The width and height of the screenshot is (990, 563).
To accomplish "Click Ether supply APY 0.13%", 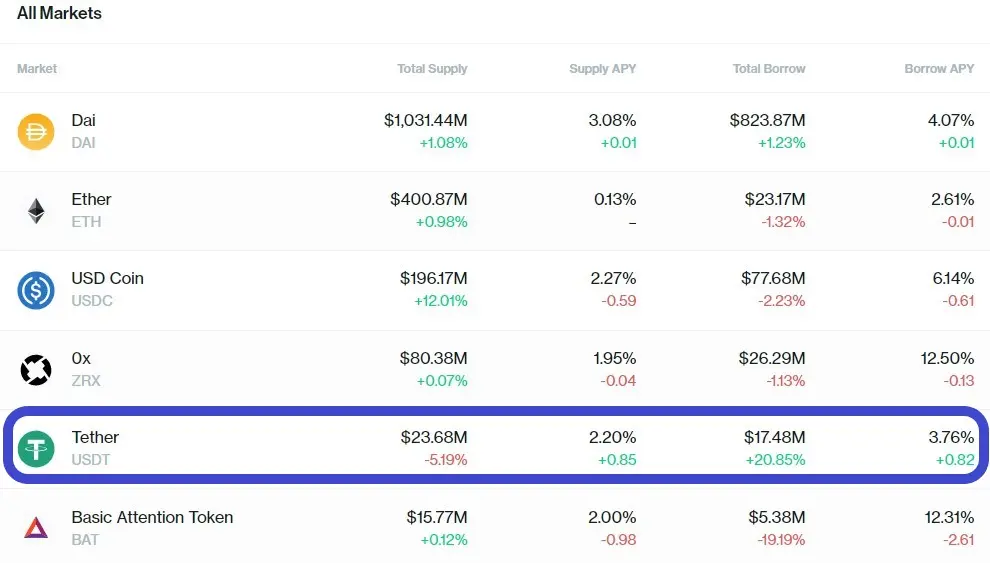I will (615, 199).
